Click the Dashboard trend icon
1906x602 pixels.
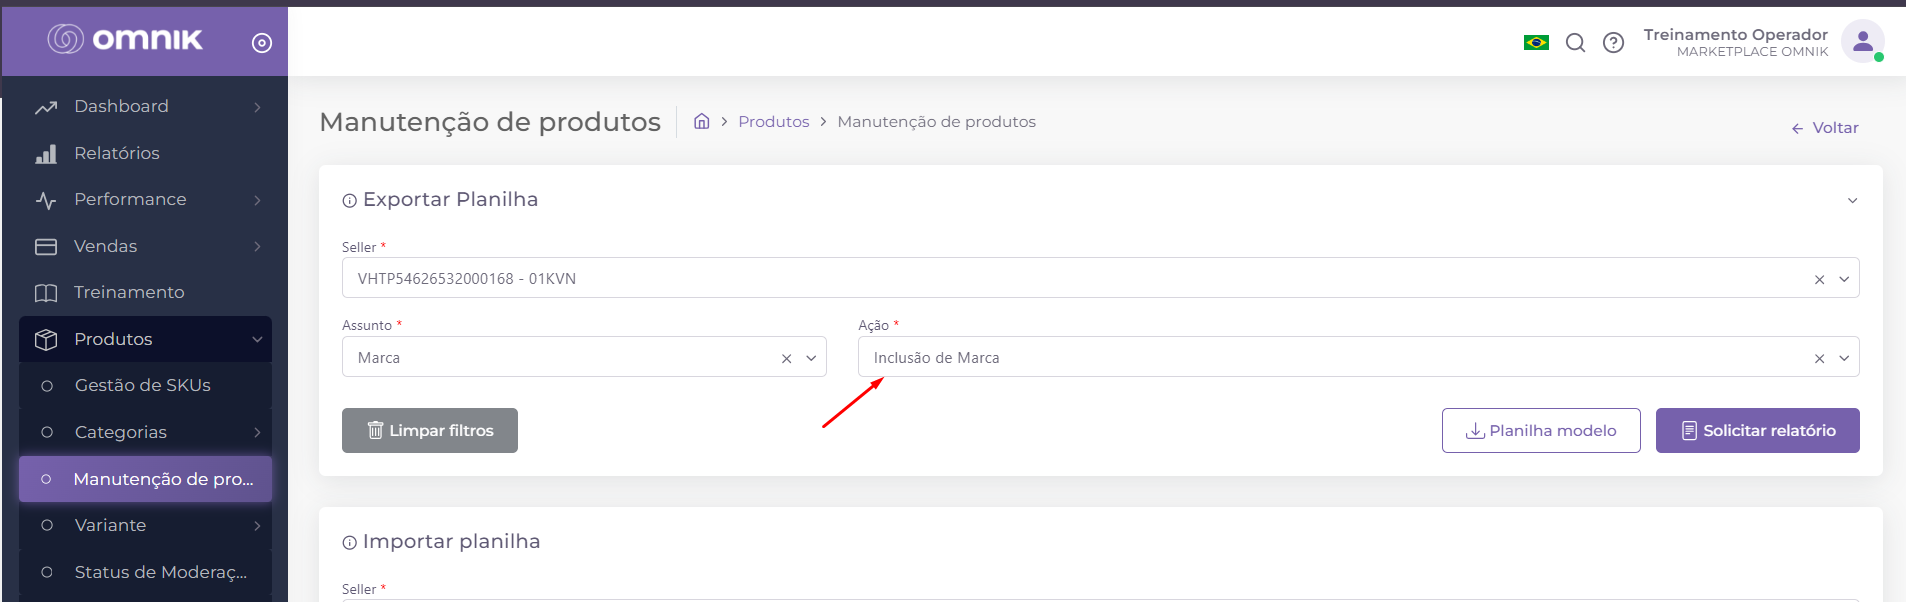click(x=46, y=107)
